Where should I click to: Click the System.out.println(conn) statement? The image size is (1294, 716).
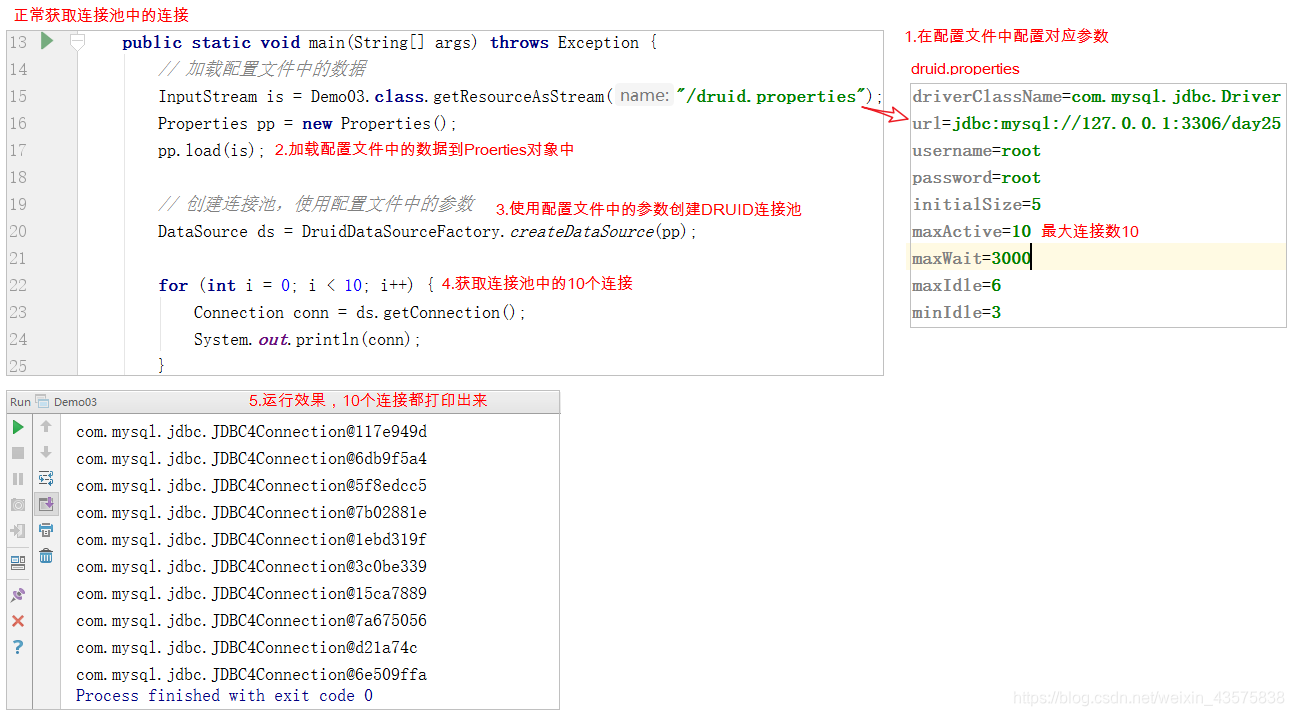pos(308,340)
